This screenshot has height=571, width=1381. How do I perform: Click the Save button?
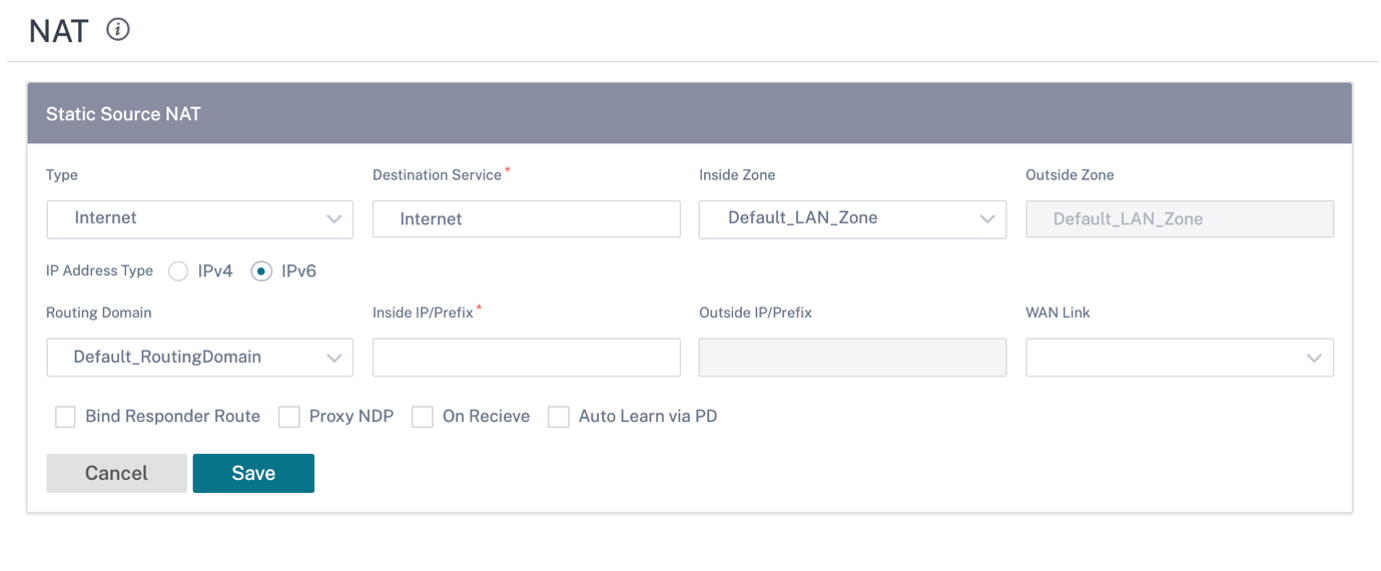253,473
